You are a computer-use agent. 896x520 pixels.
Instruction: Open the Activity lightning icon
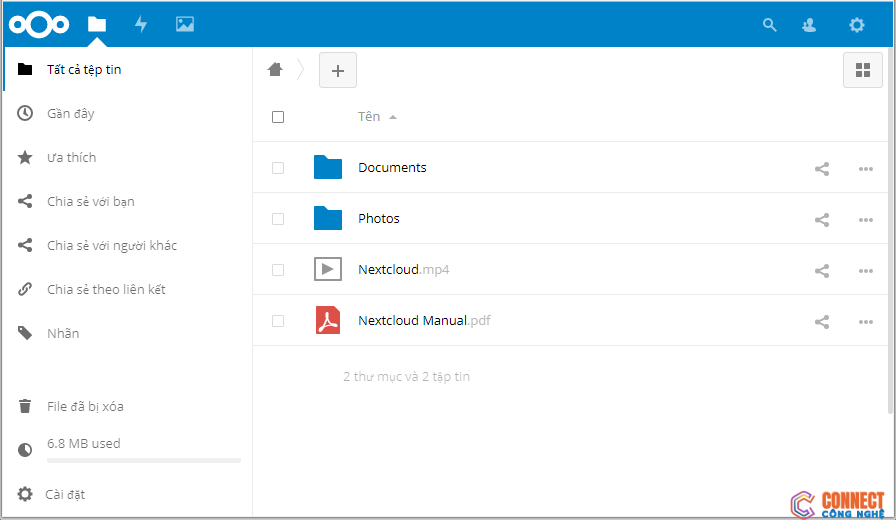click(x=141, y=24)
